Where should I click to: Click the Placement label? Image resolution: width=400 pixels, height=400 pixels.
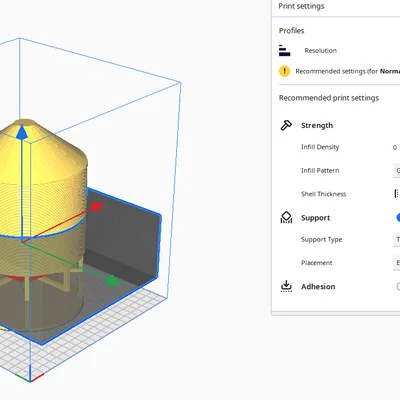coord(316,263)
